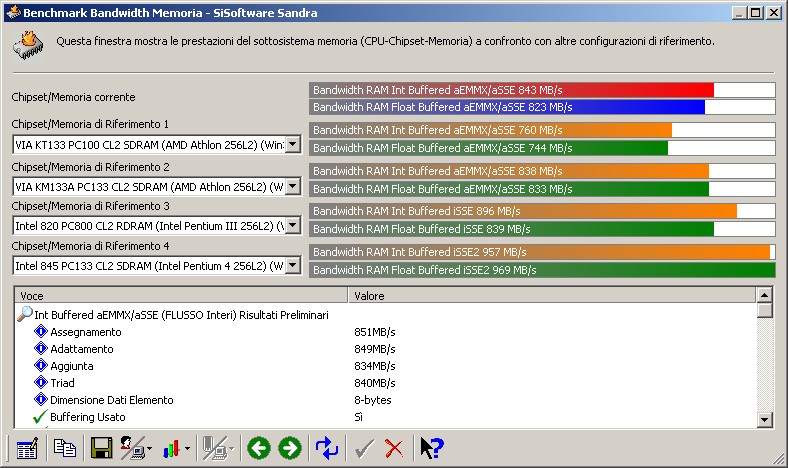Select the Int Buffered aEMMX/aSSE Risultati Preliminari row

click(x=181, y=315)
